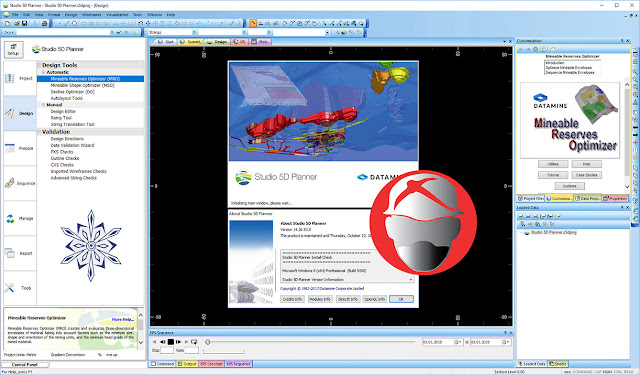Switch to the Sheets tab
The height and width of the screenshot is (375, 640).
tap(558, 364)
